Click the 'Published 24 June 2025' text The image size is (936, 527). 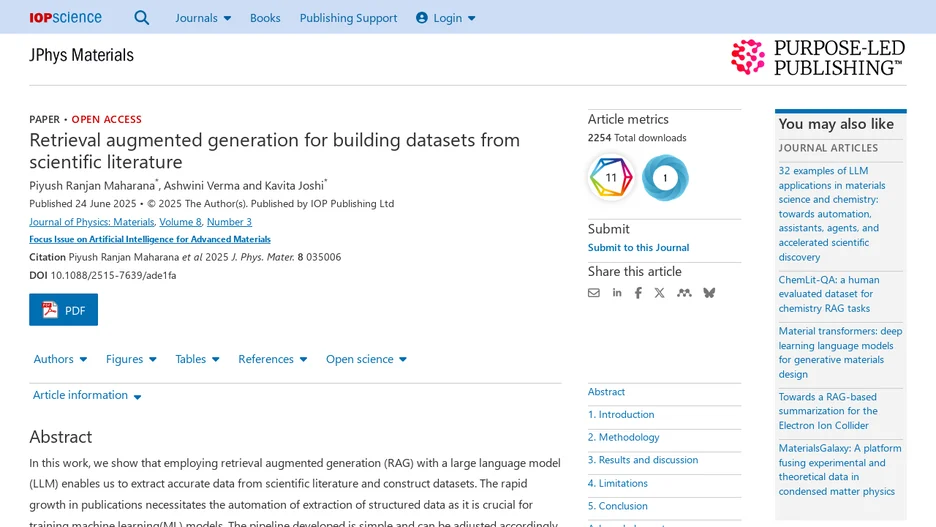click(82, 204)
